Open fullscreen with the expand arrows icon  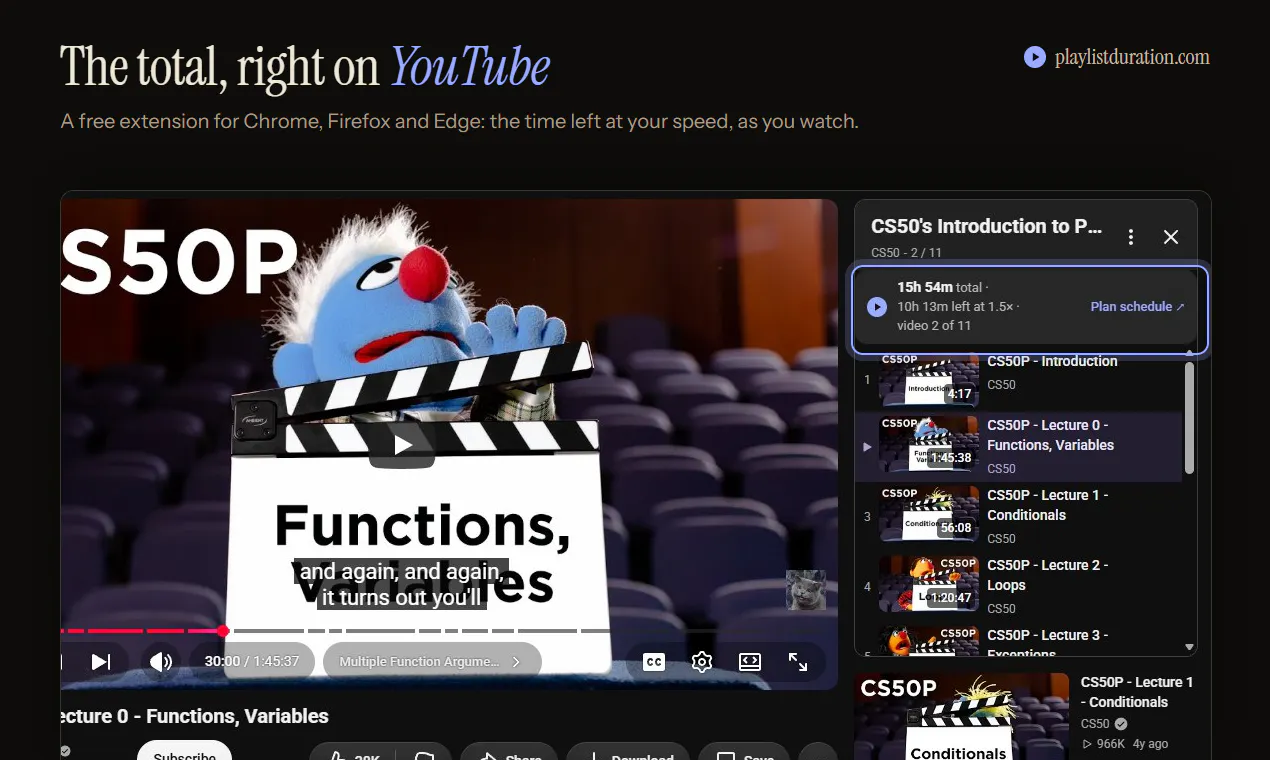pyautogui.click(x=798, y=662)
